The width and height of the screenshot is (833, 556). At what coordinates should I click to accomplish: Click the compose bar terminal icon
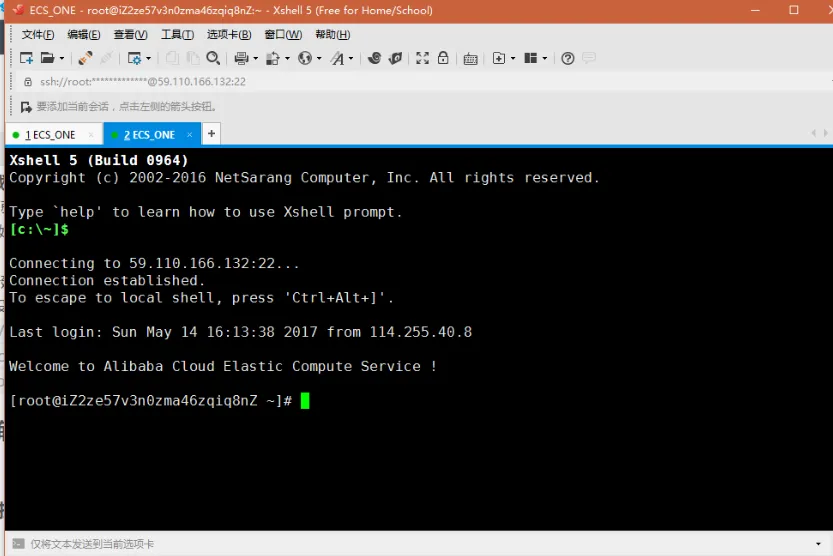pos(19,544)
